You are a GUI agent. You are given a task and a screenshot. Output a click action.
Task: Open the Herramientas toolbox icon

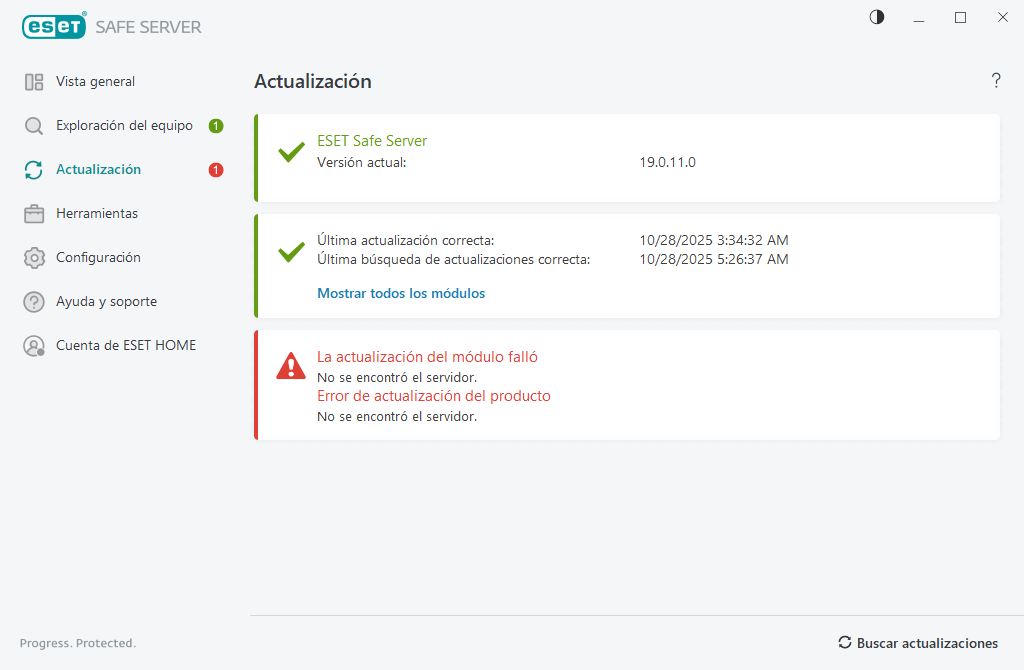point(35,213)
